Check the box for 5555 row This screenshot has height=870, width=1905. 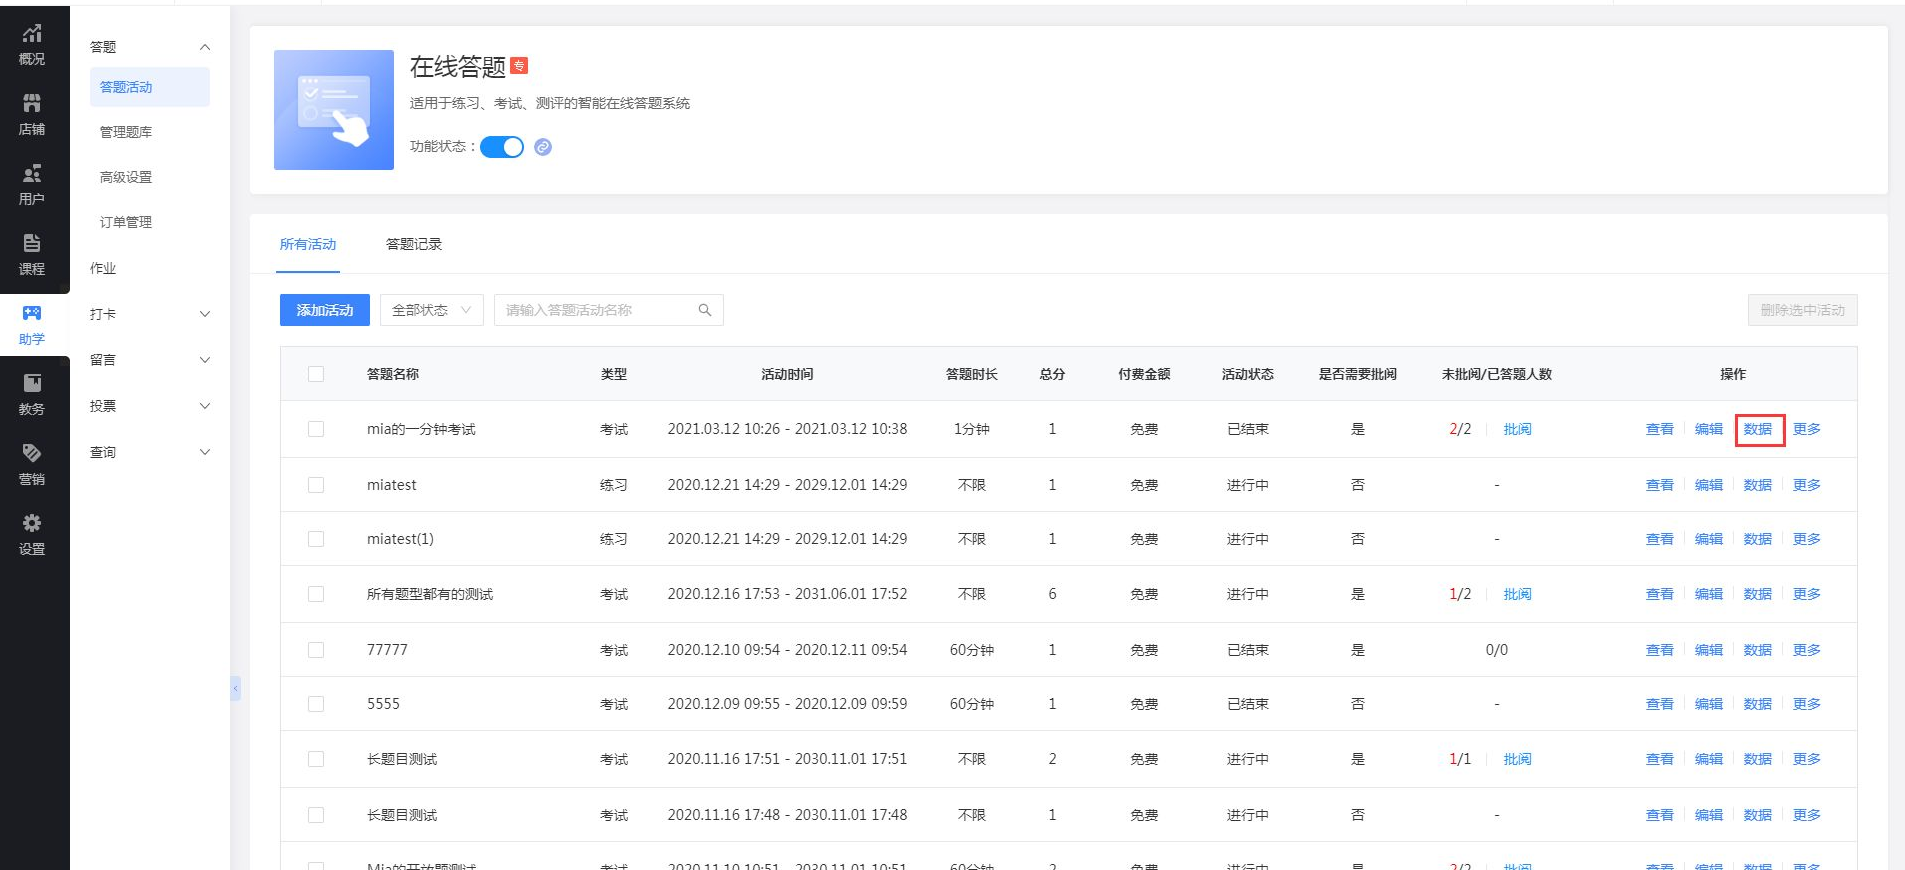tap(316, 704)
